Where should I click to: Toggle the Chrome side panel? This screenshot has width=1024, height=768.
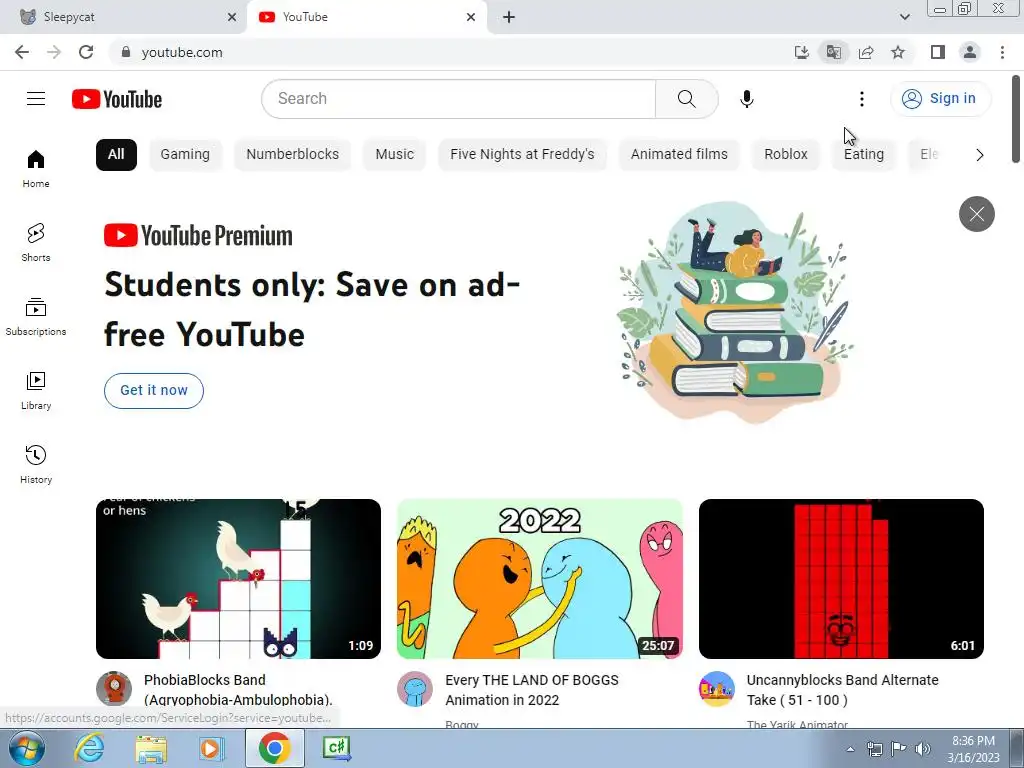point(938,52)
